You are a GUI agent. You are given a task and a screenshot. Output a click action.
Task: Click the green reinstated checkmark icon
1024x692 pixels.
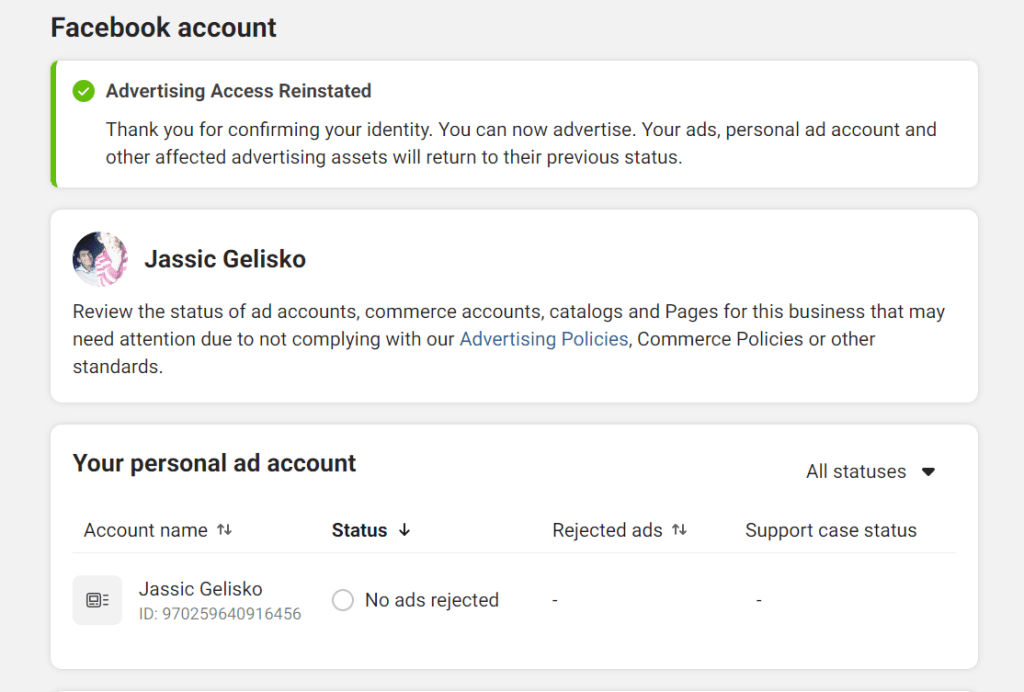tap(83, 91)
